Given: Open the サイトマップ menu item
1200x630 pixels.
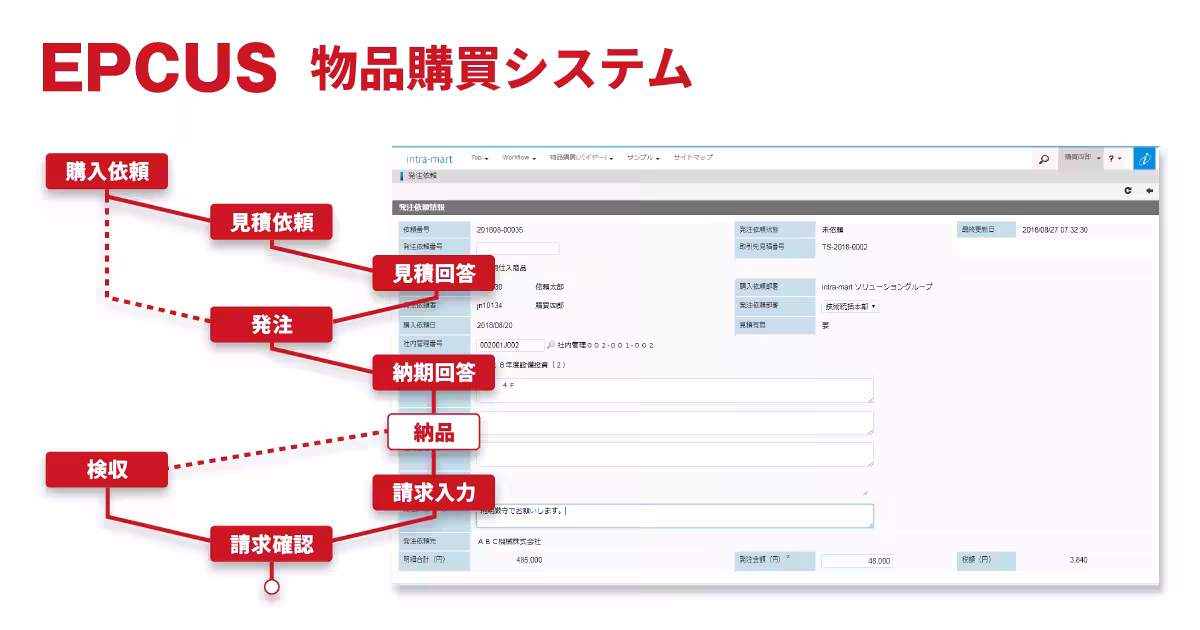Looking at the screenshot, I should coord(693,158).
